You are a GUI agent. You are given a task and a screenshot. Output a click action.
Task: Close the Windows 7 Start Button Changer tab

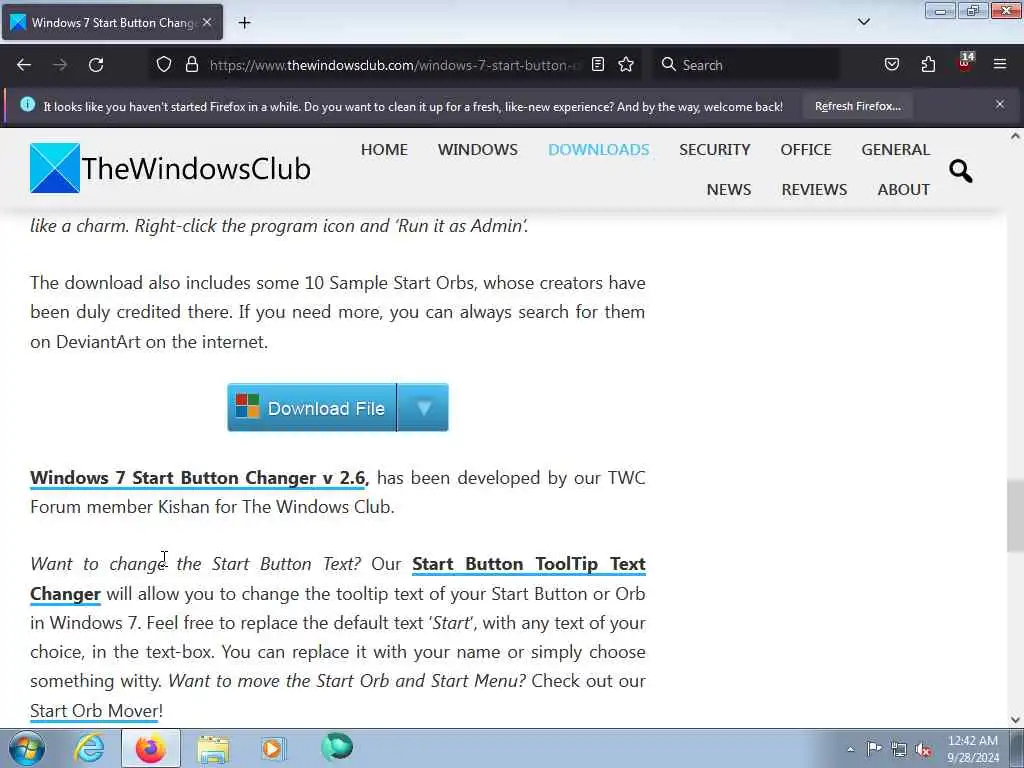pos(207,22)
